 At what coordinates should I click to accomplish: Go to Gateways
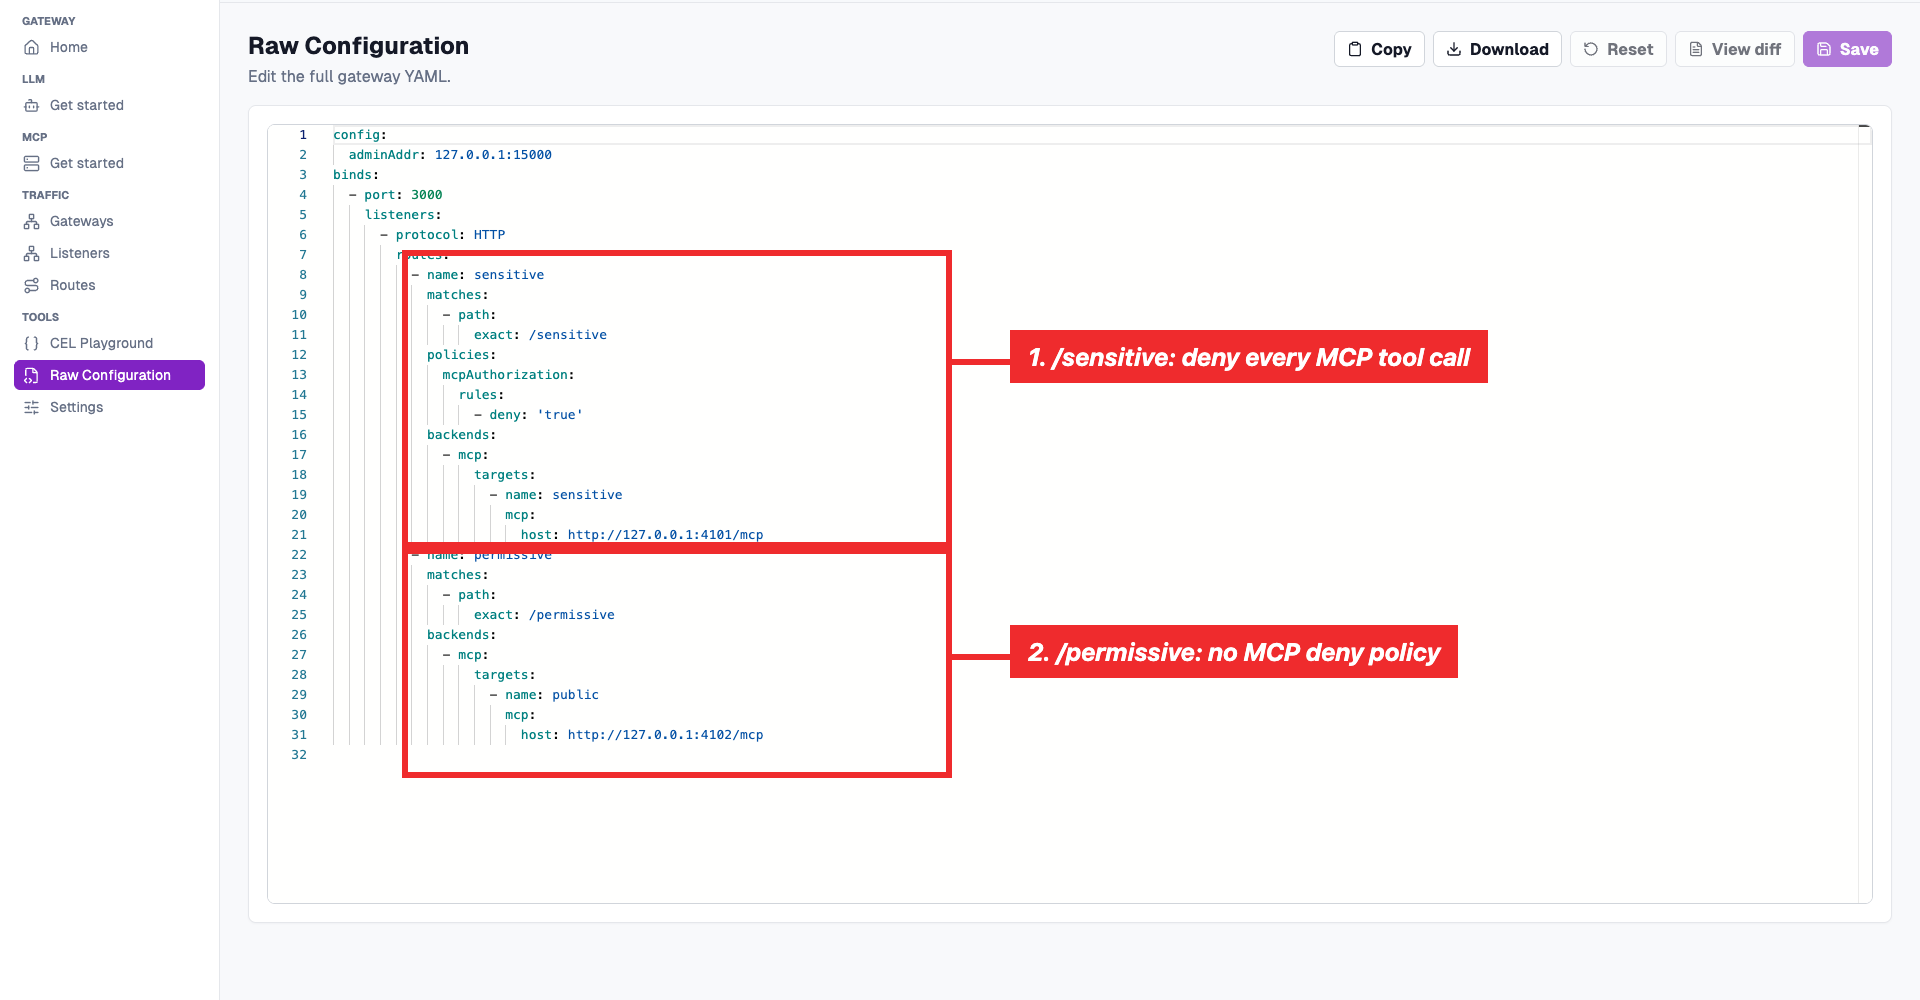(x=109, y=221)
